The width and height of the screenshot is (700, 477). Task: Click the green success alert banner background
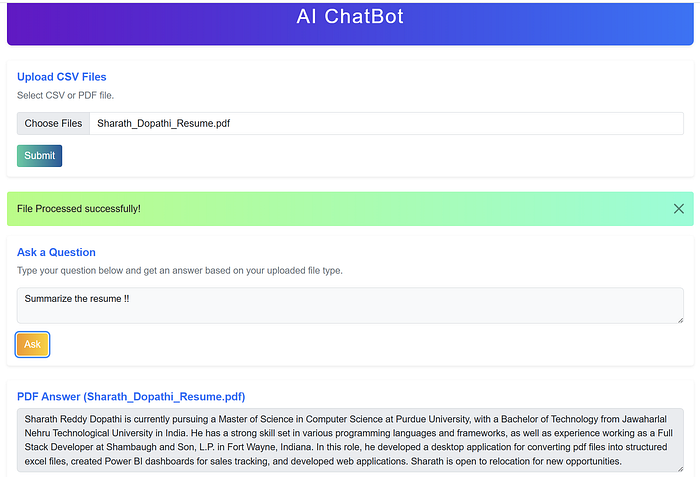coord(402,209)
